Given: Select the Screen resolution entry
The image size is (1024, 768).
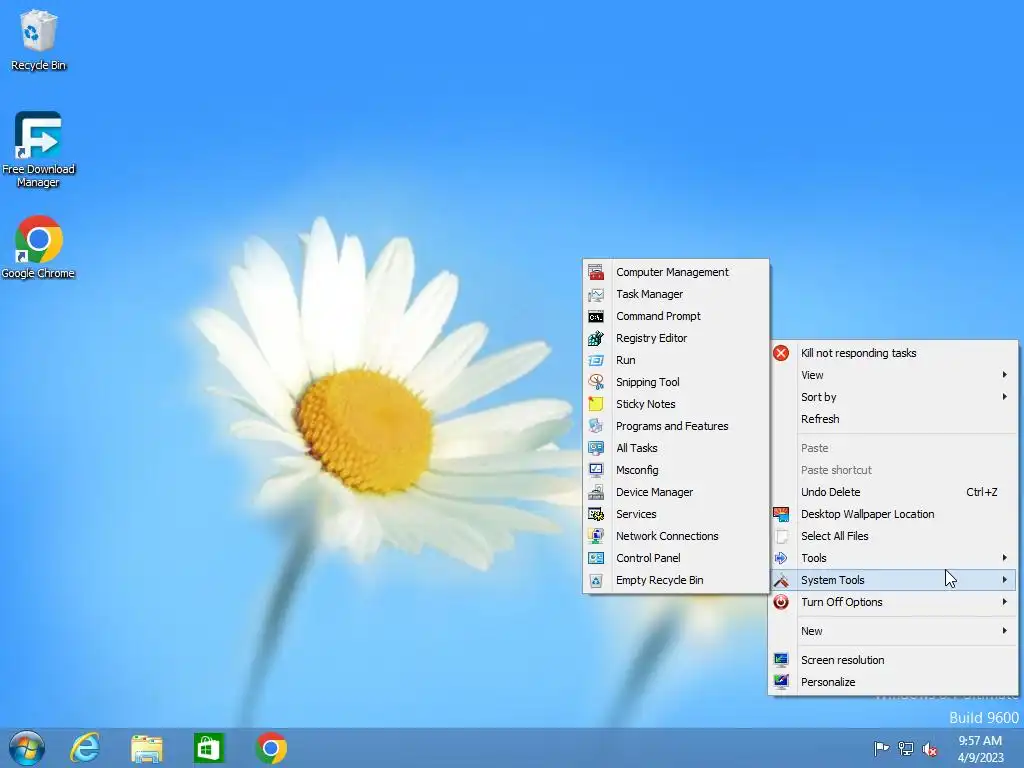Looking at the screenshot, I should click(x=893, y=660).
